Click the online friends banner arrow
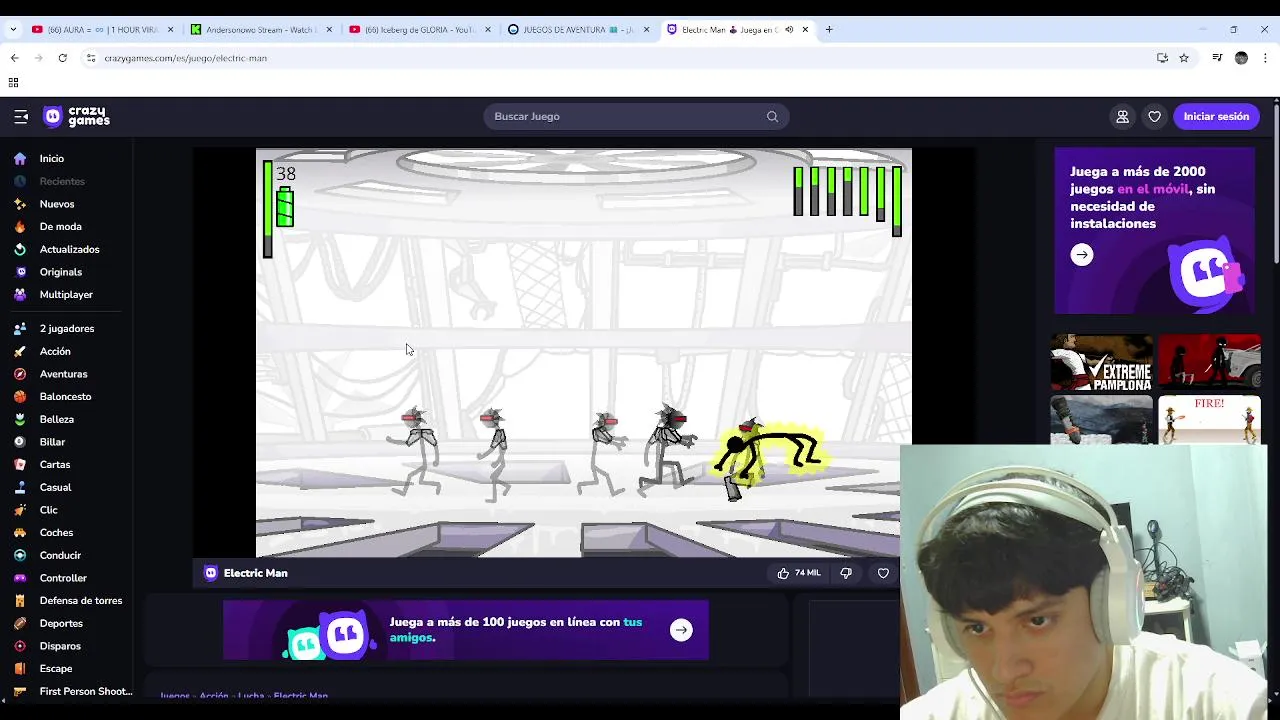This screenshot has height=720, width=1280. [x=681, y=630]
